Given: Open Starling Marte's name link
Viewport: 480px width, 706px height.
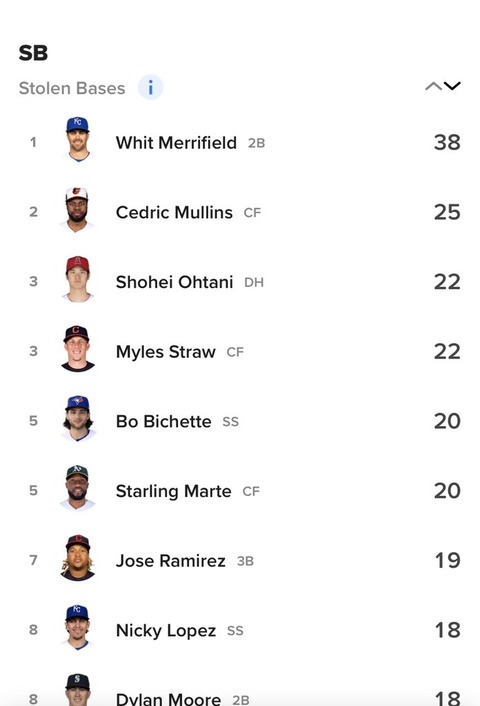Looking at the screenshot, I should coord(173,491).
